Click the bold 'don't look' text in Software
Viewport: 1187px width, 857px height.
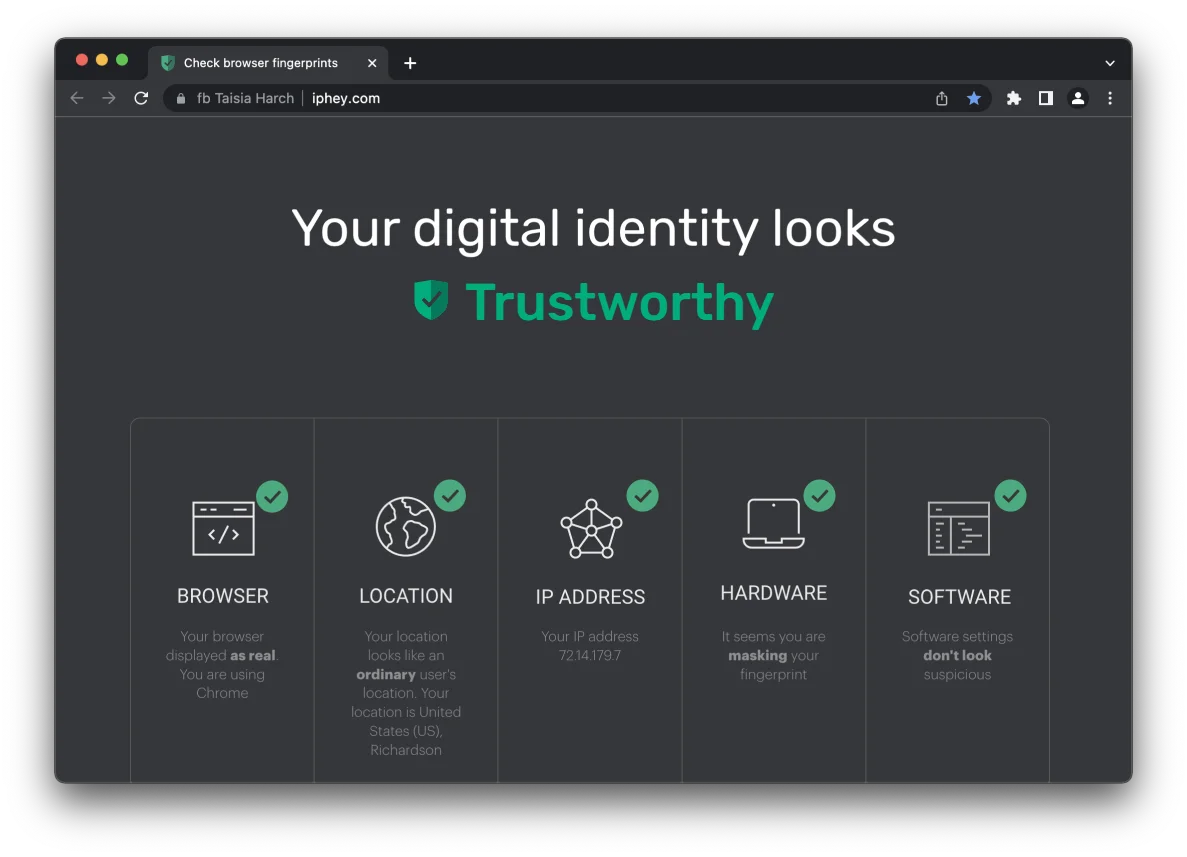[957, 656]
